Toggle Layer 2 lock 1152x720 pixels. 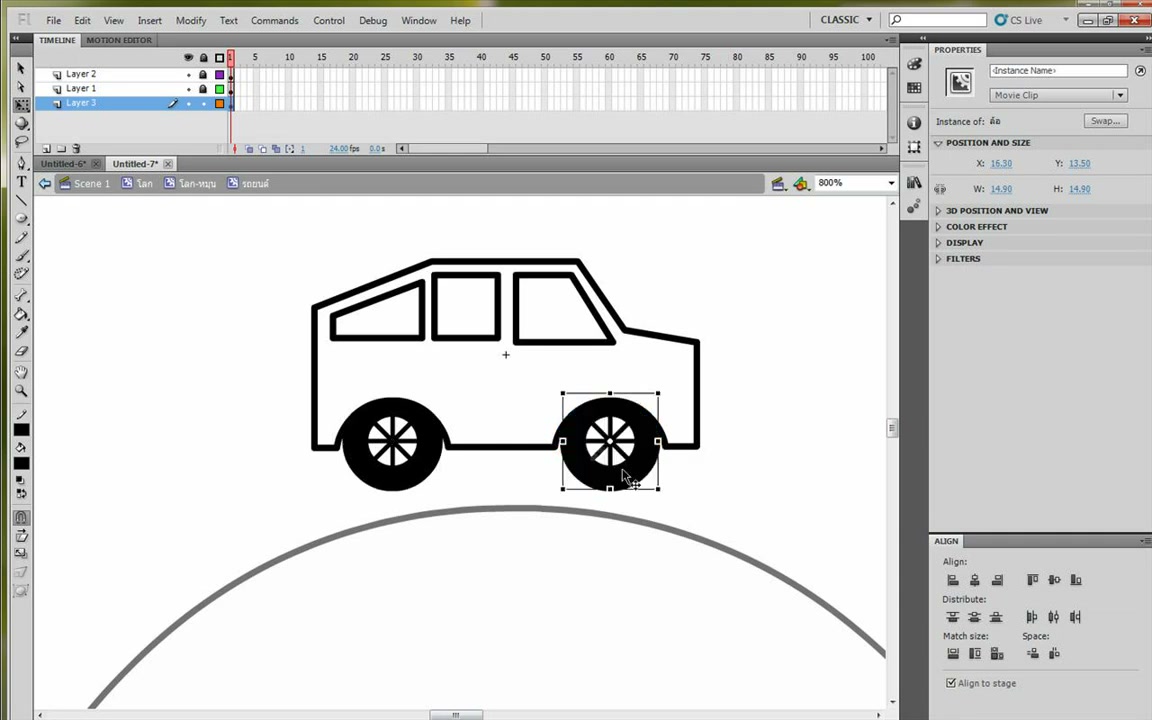(204, 75)
